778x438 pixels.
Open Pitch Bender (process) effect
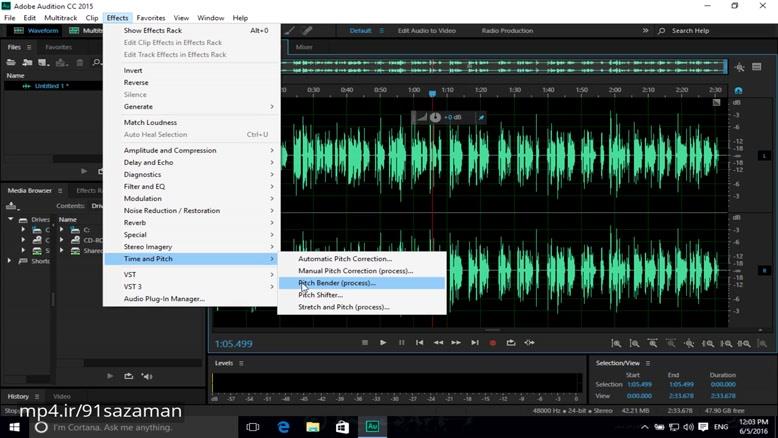pyautogui.click(x=362, y=283)
